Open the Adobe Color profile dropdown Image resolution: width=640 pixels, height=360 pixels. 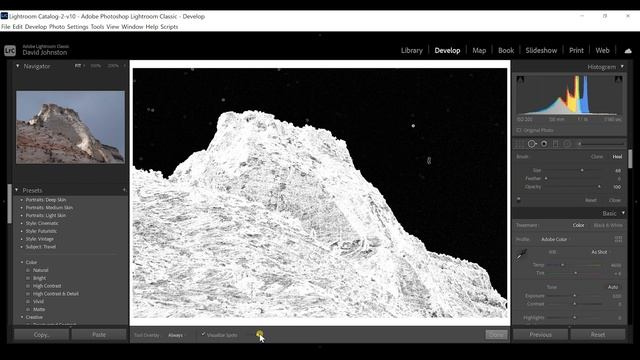pos(554,239)
